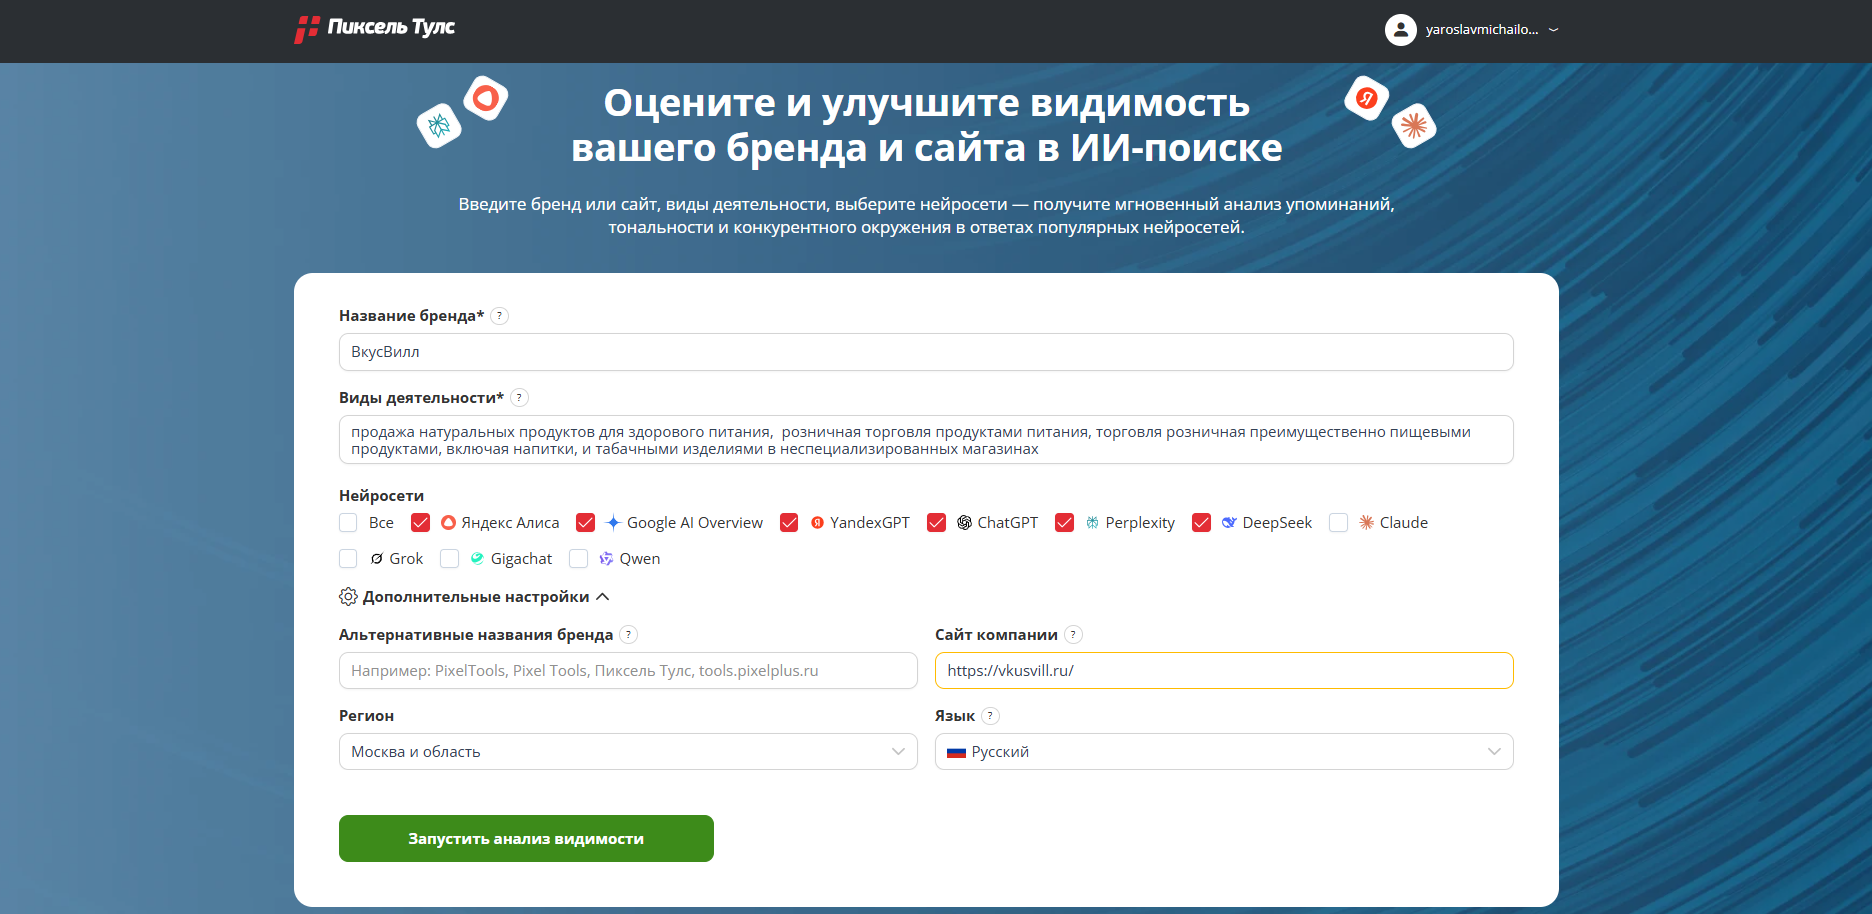The width and height of the screenshot is (1872, 914).
Task: Enable the Gigachat checkbox
Action: point(450,559)
